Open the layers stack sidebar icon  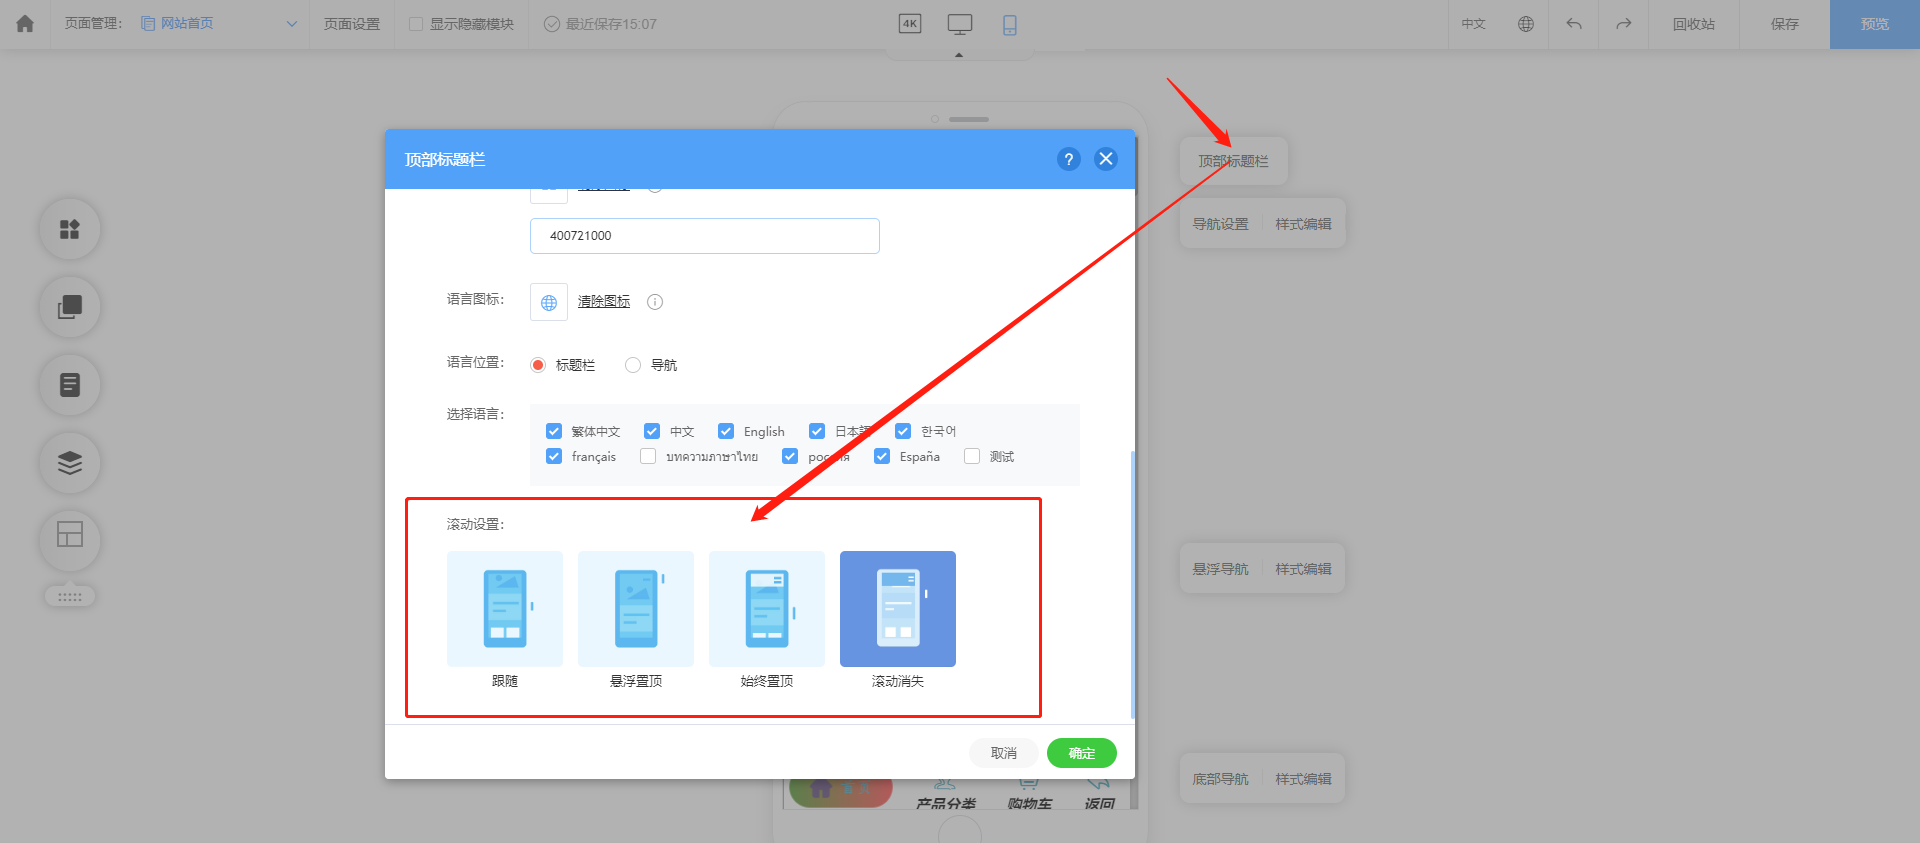tap(70, 463)
